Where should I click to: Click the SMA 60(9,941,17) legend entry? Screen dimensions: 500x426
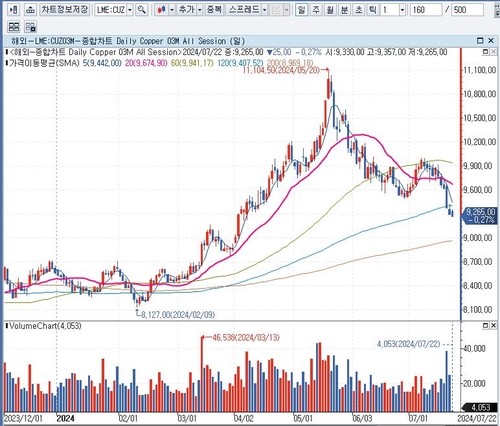(192, 63)
